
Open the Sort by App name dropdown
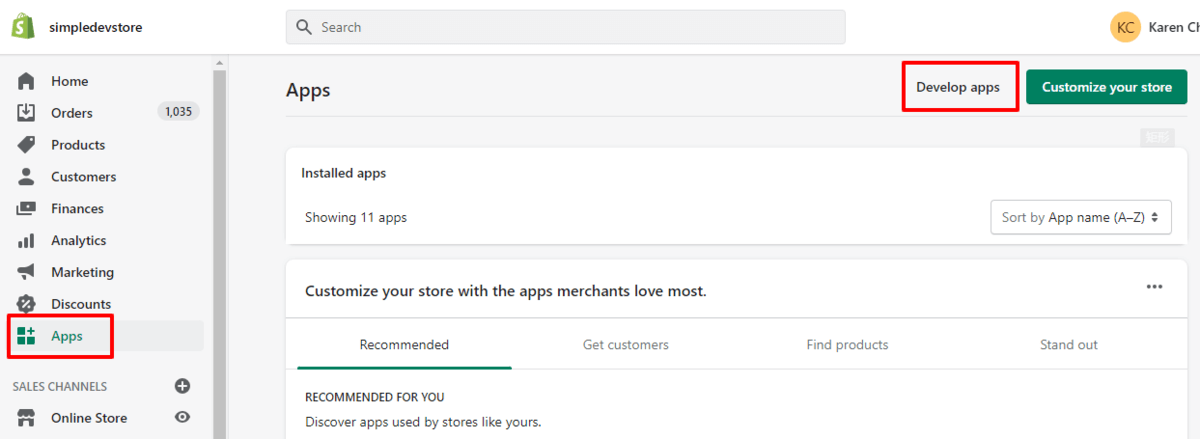1080,217
